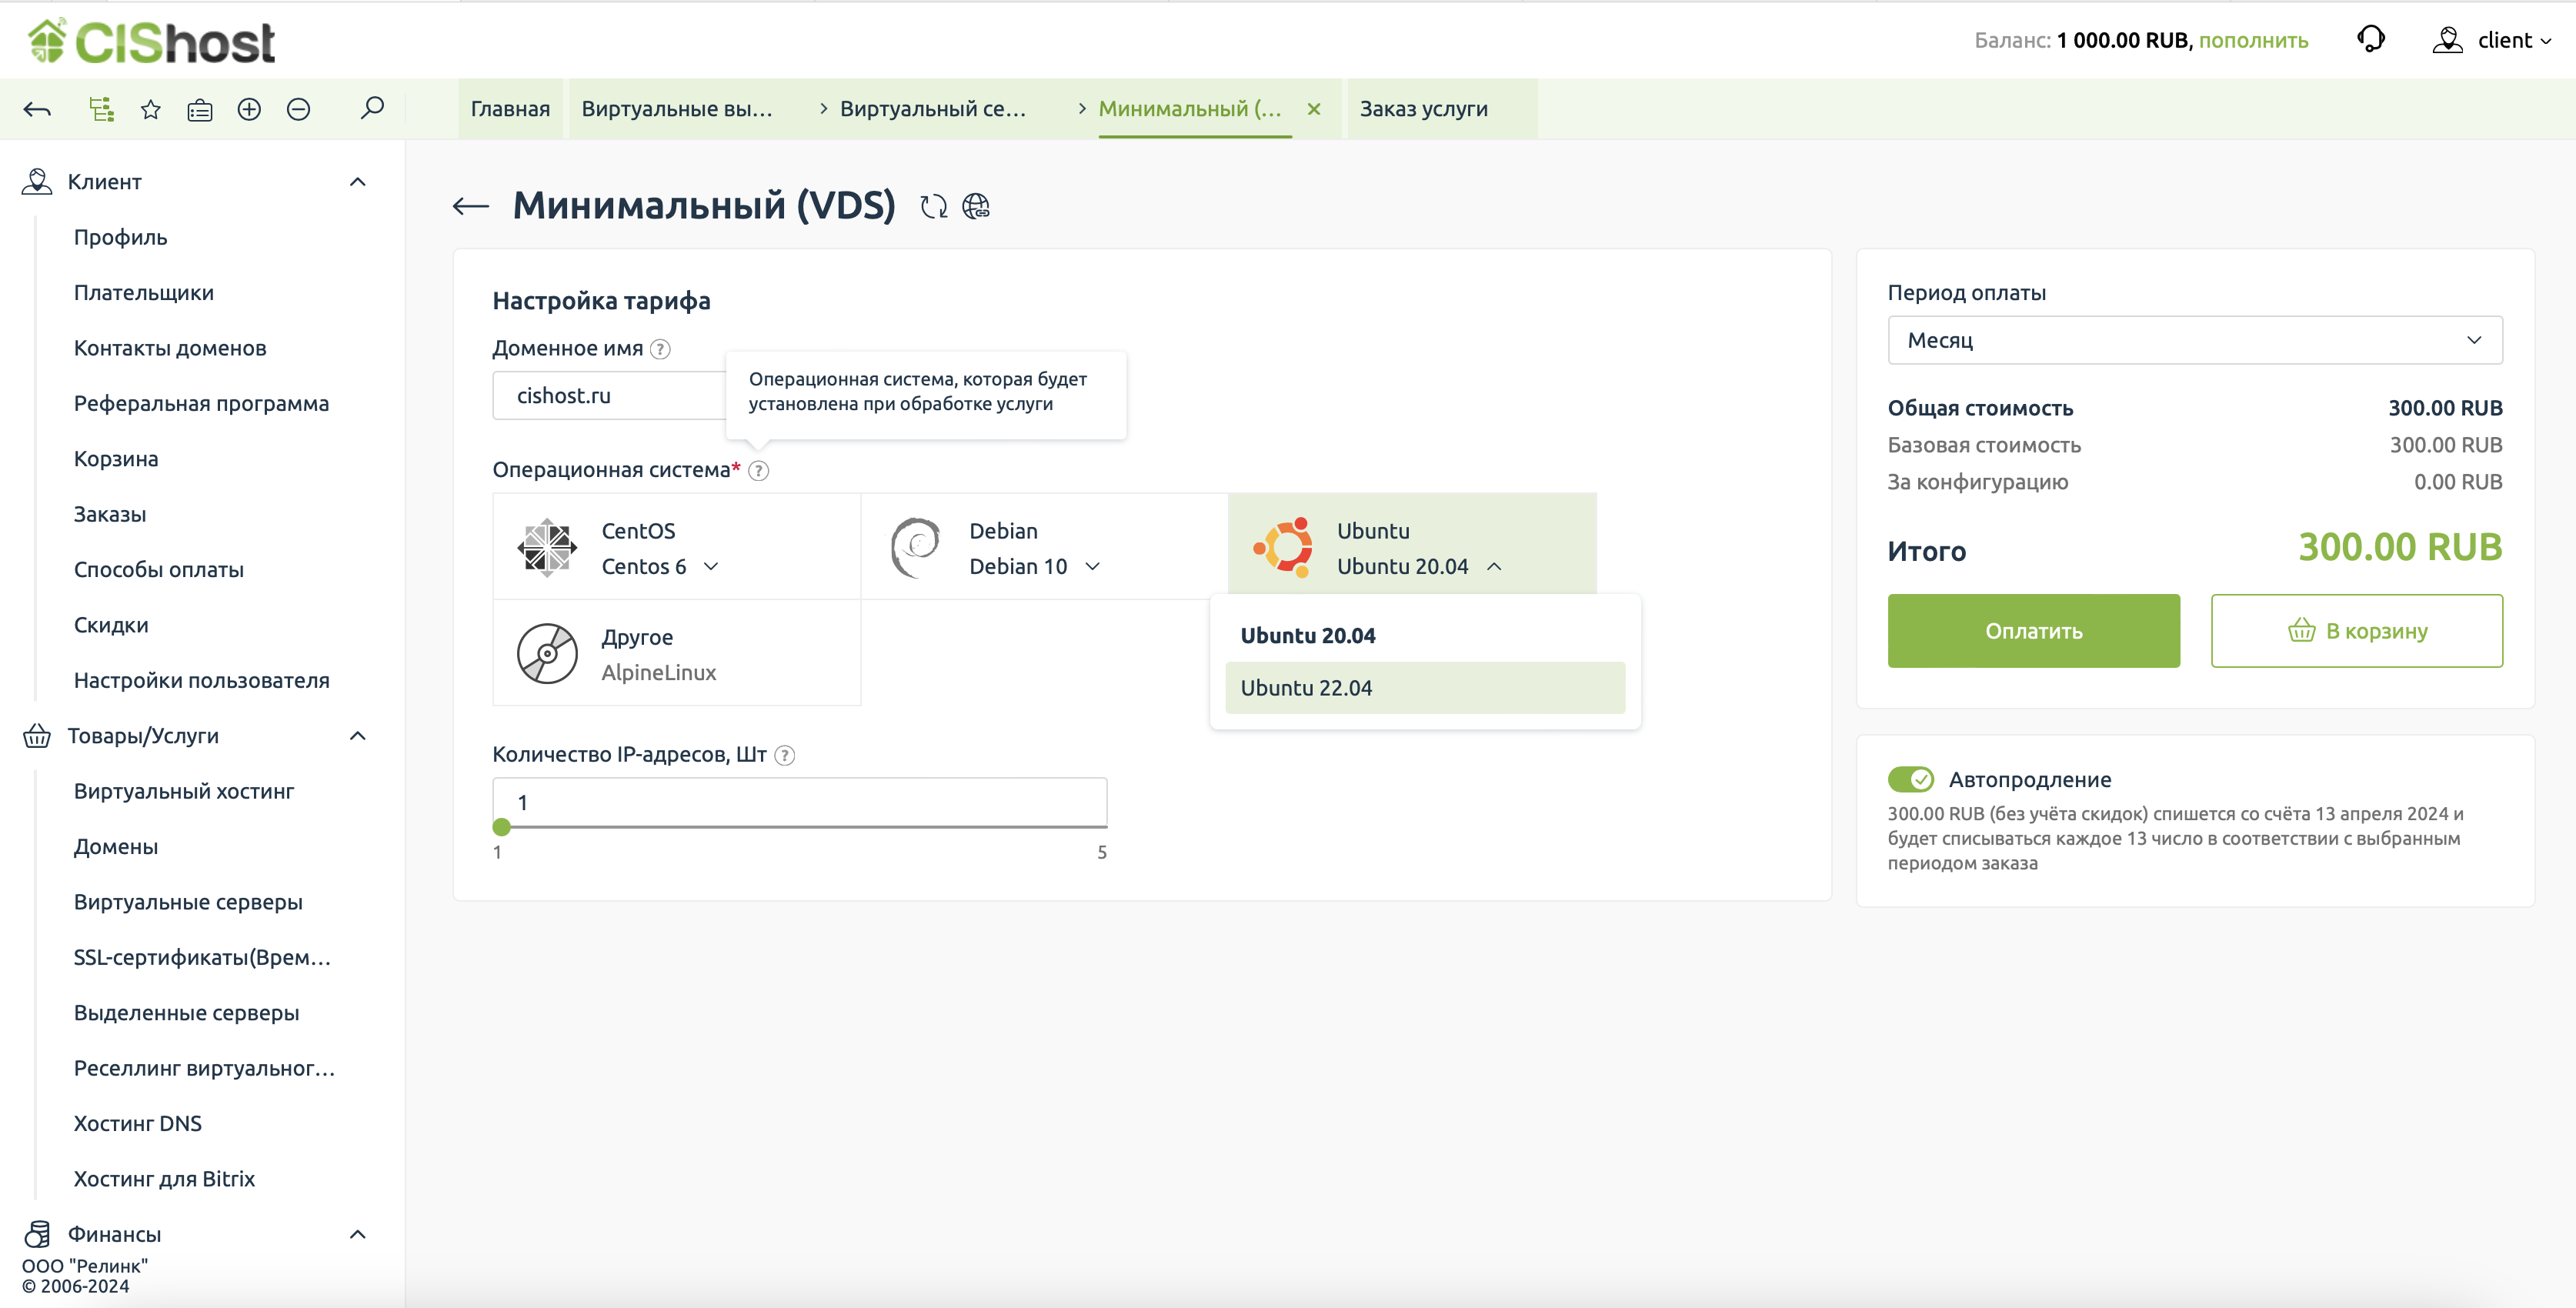The image size is (2576, 1308).
Task: Toggle the Автопродление switch off
Action: [1910, 779]
